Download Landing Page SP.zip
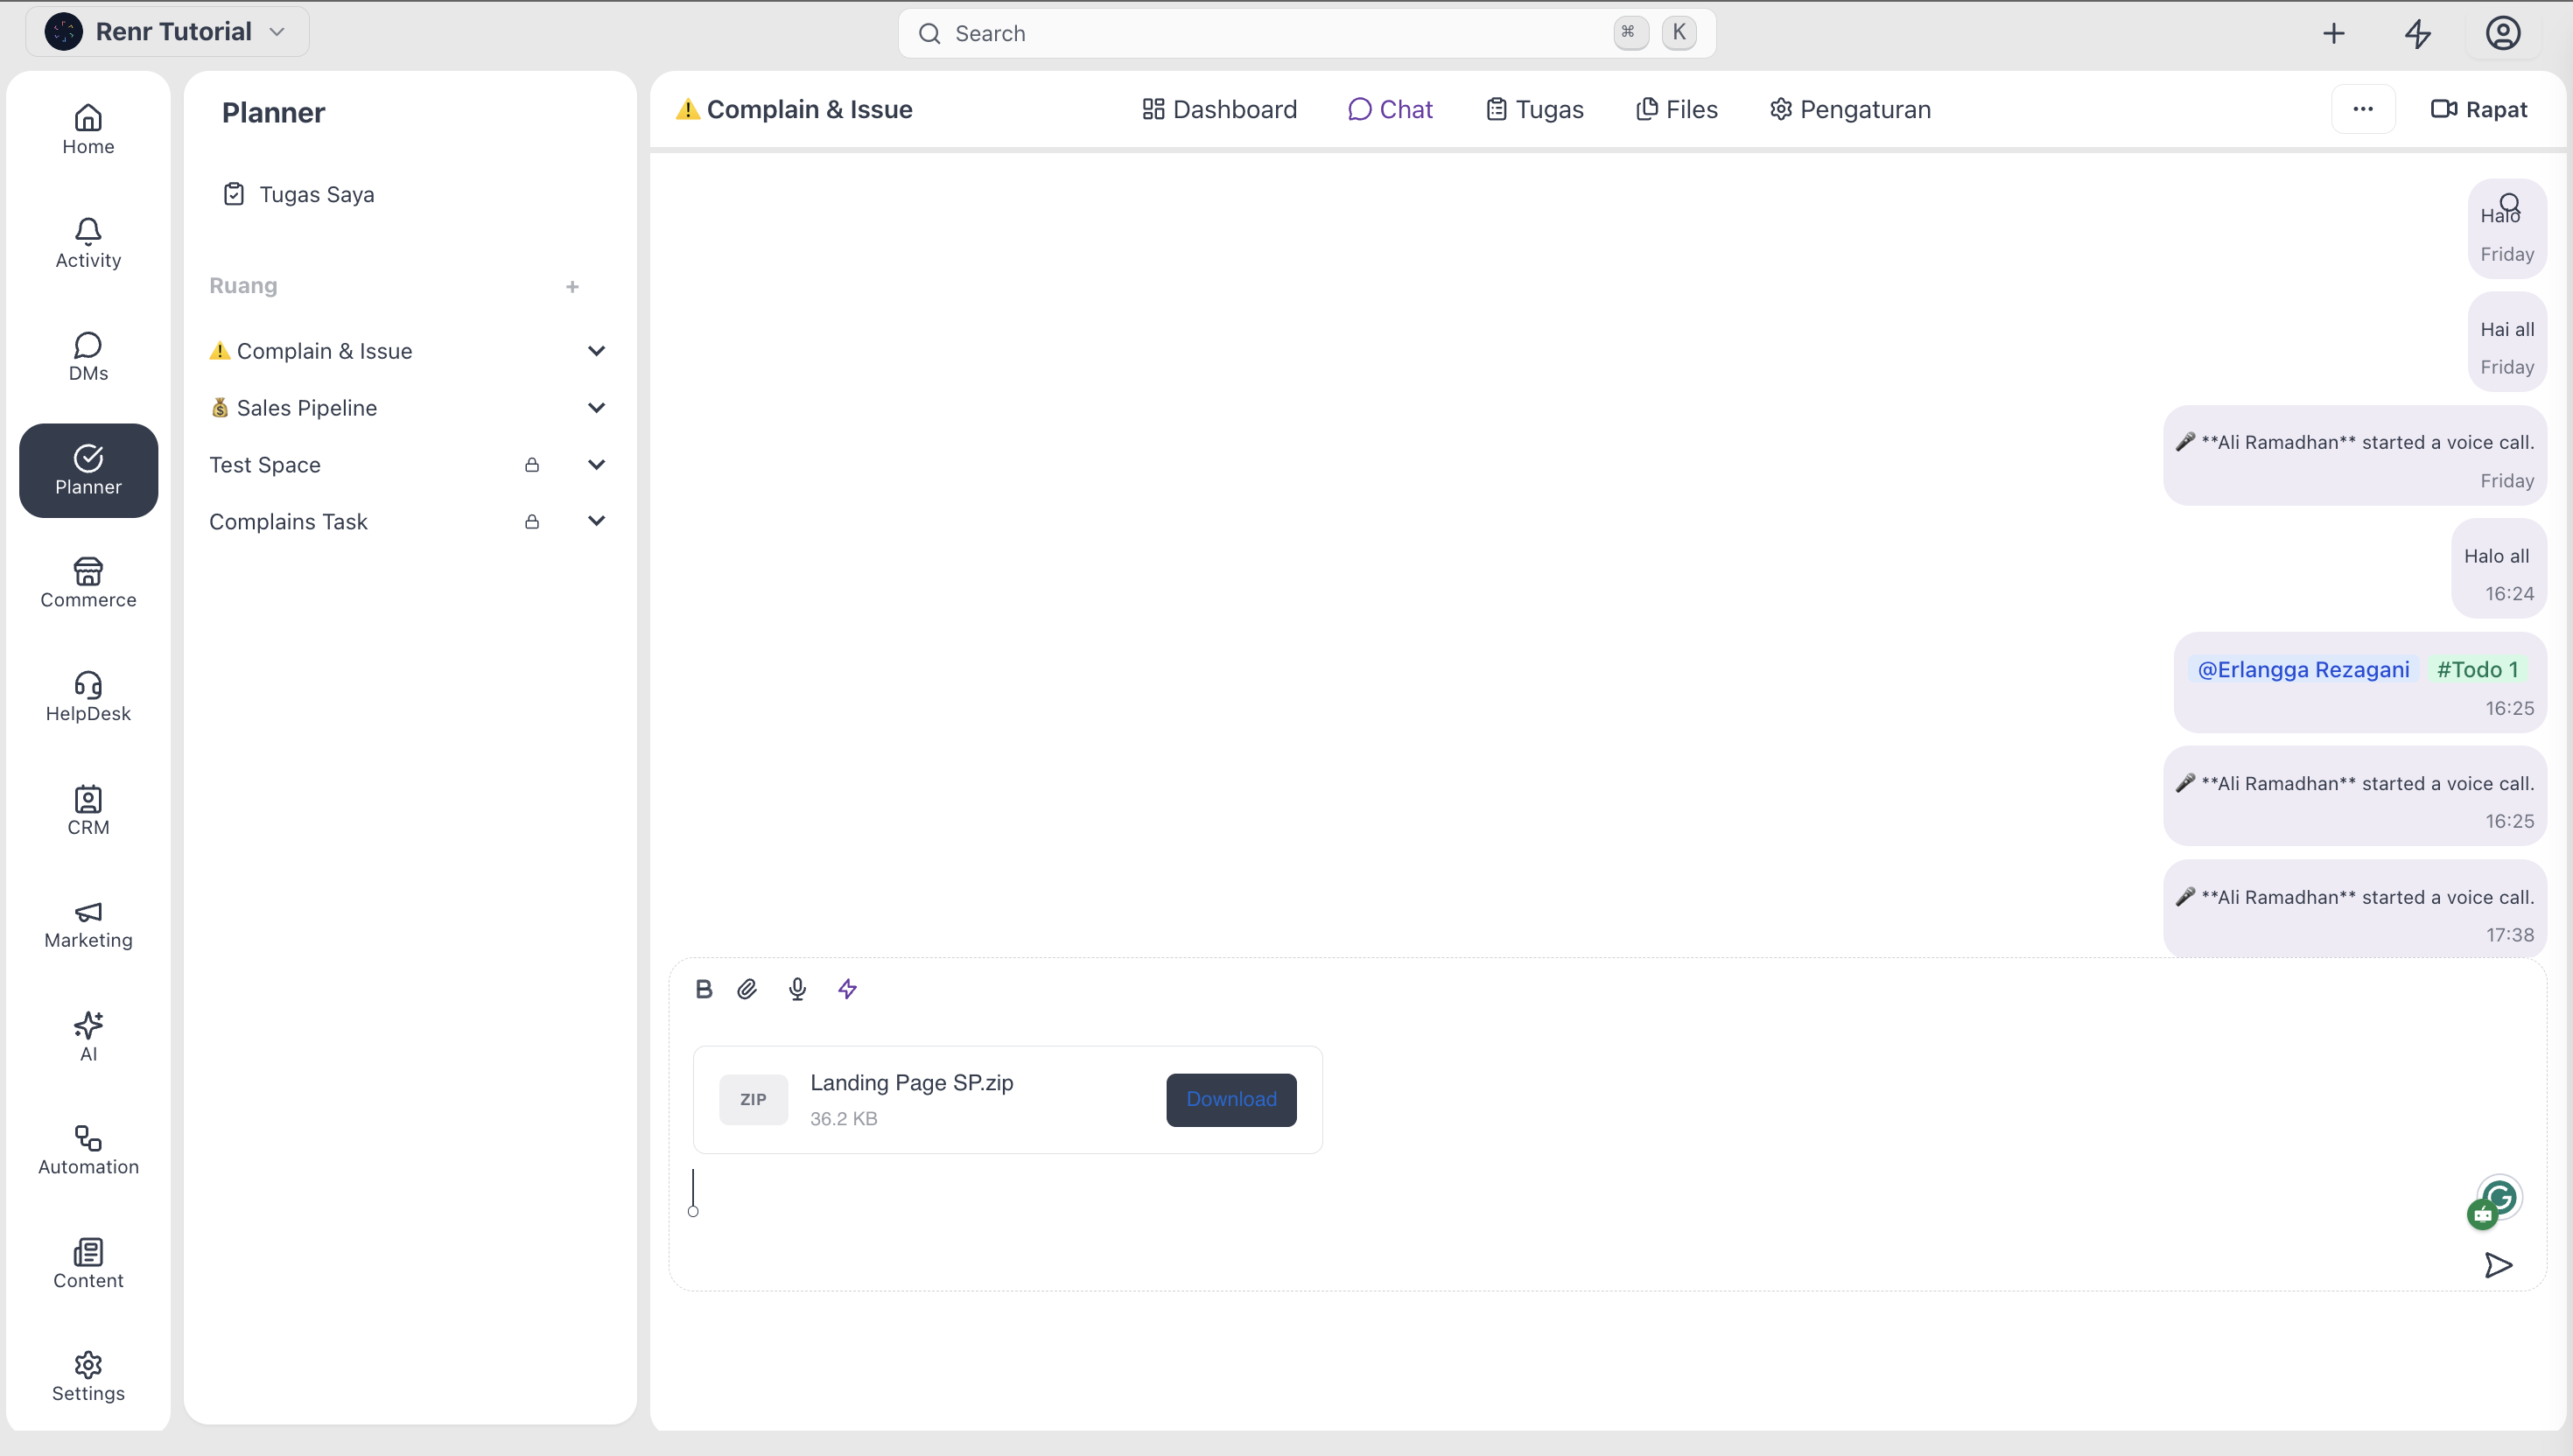The height and width of the screenshot is (1456, 2573). (1231, 1099)
